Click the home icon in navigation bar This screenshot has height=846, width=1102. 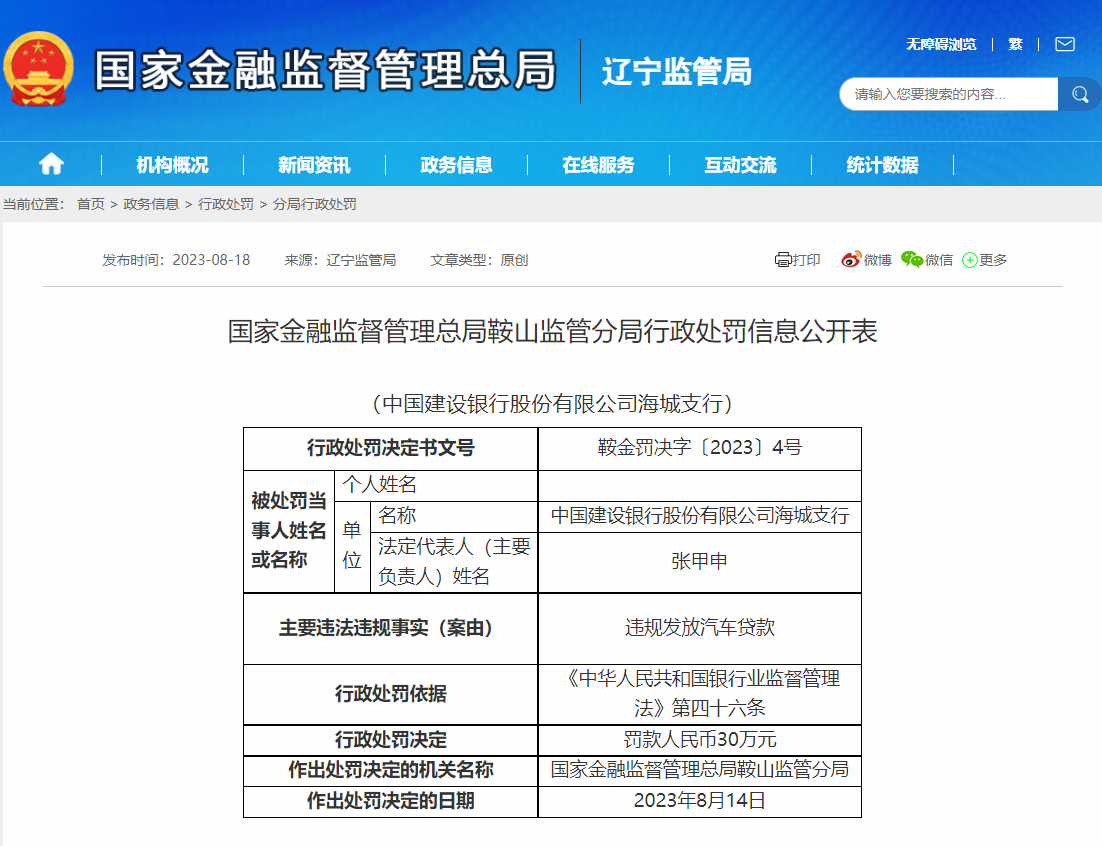pos(51,165)
